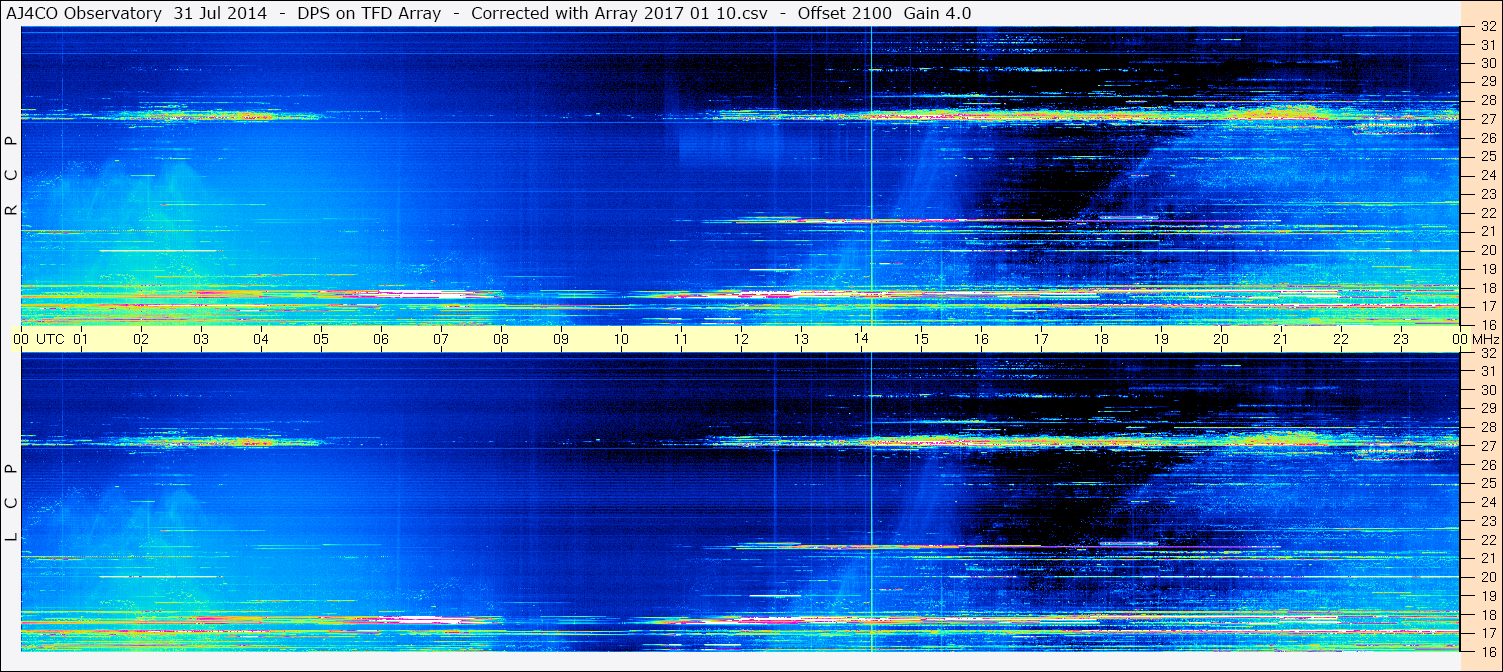Select the 13 hour mark on the time axis
Viewport: 1503px width, 672px height.
click(x=801, y=339)
